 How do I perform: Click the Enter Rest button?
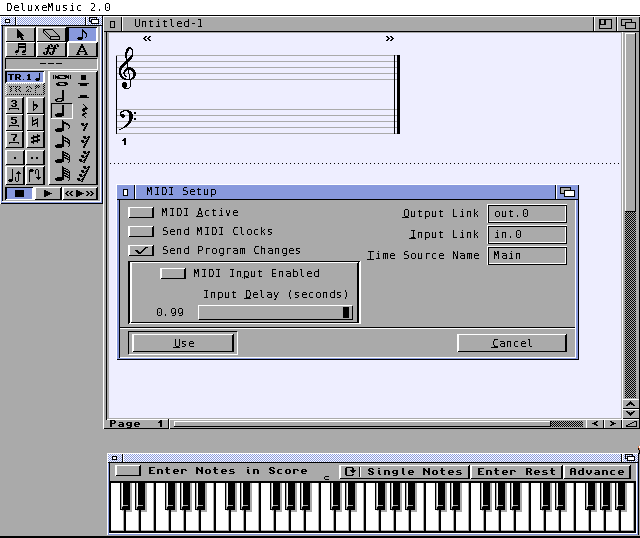tap(516, 472)
